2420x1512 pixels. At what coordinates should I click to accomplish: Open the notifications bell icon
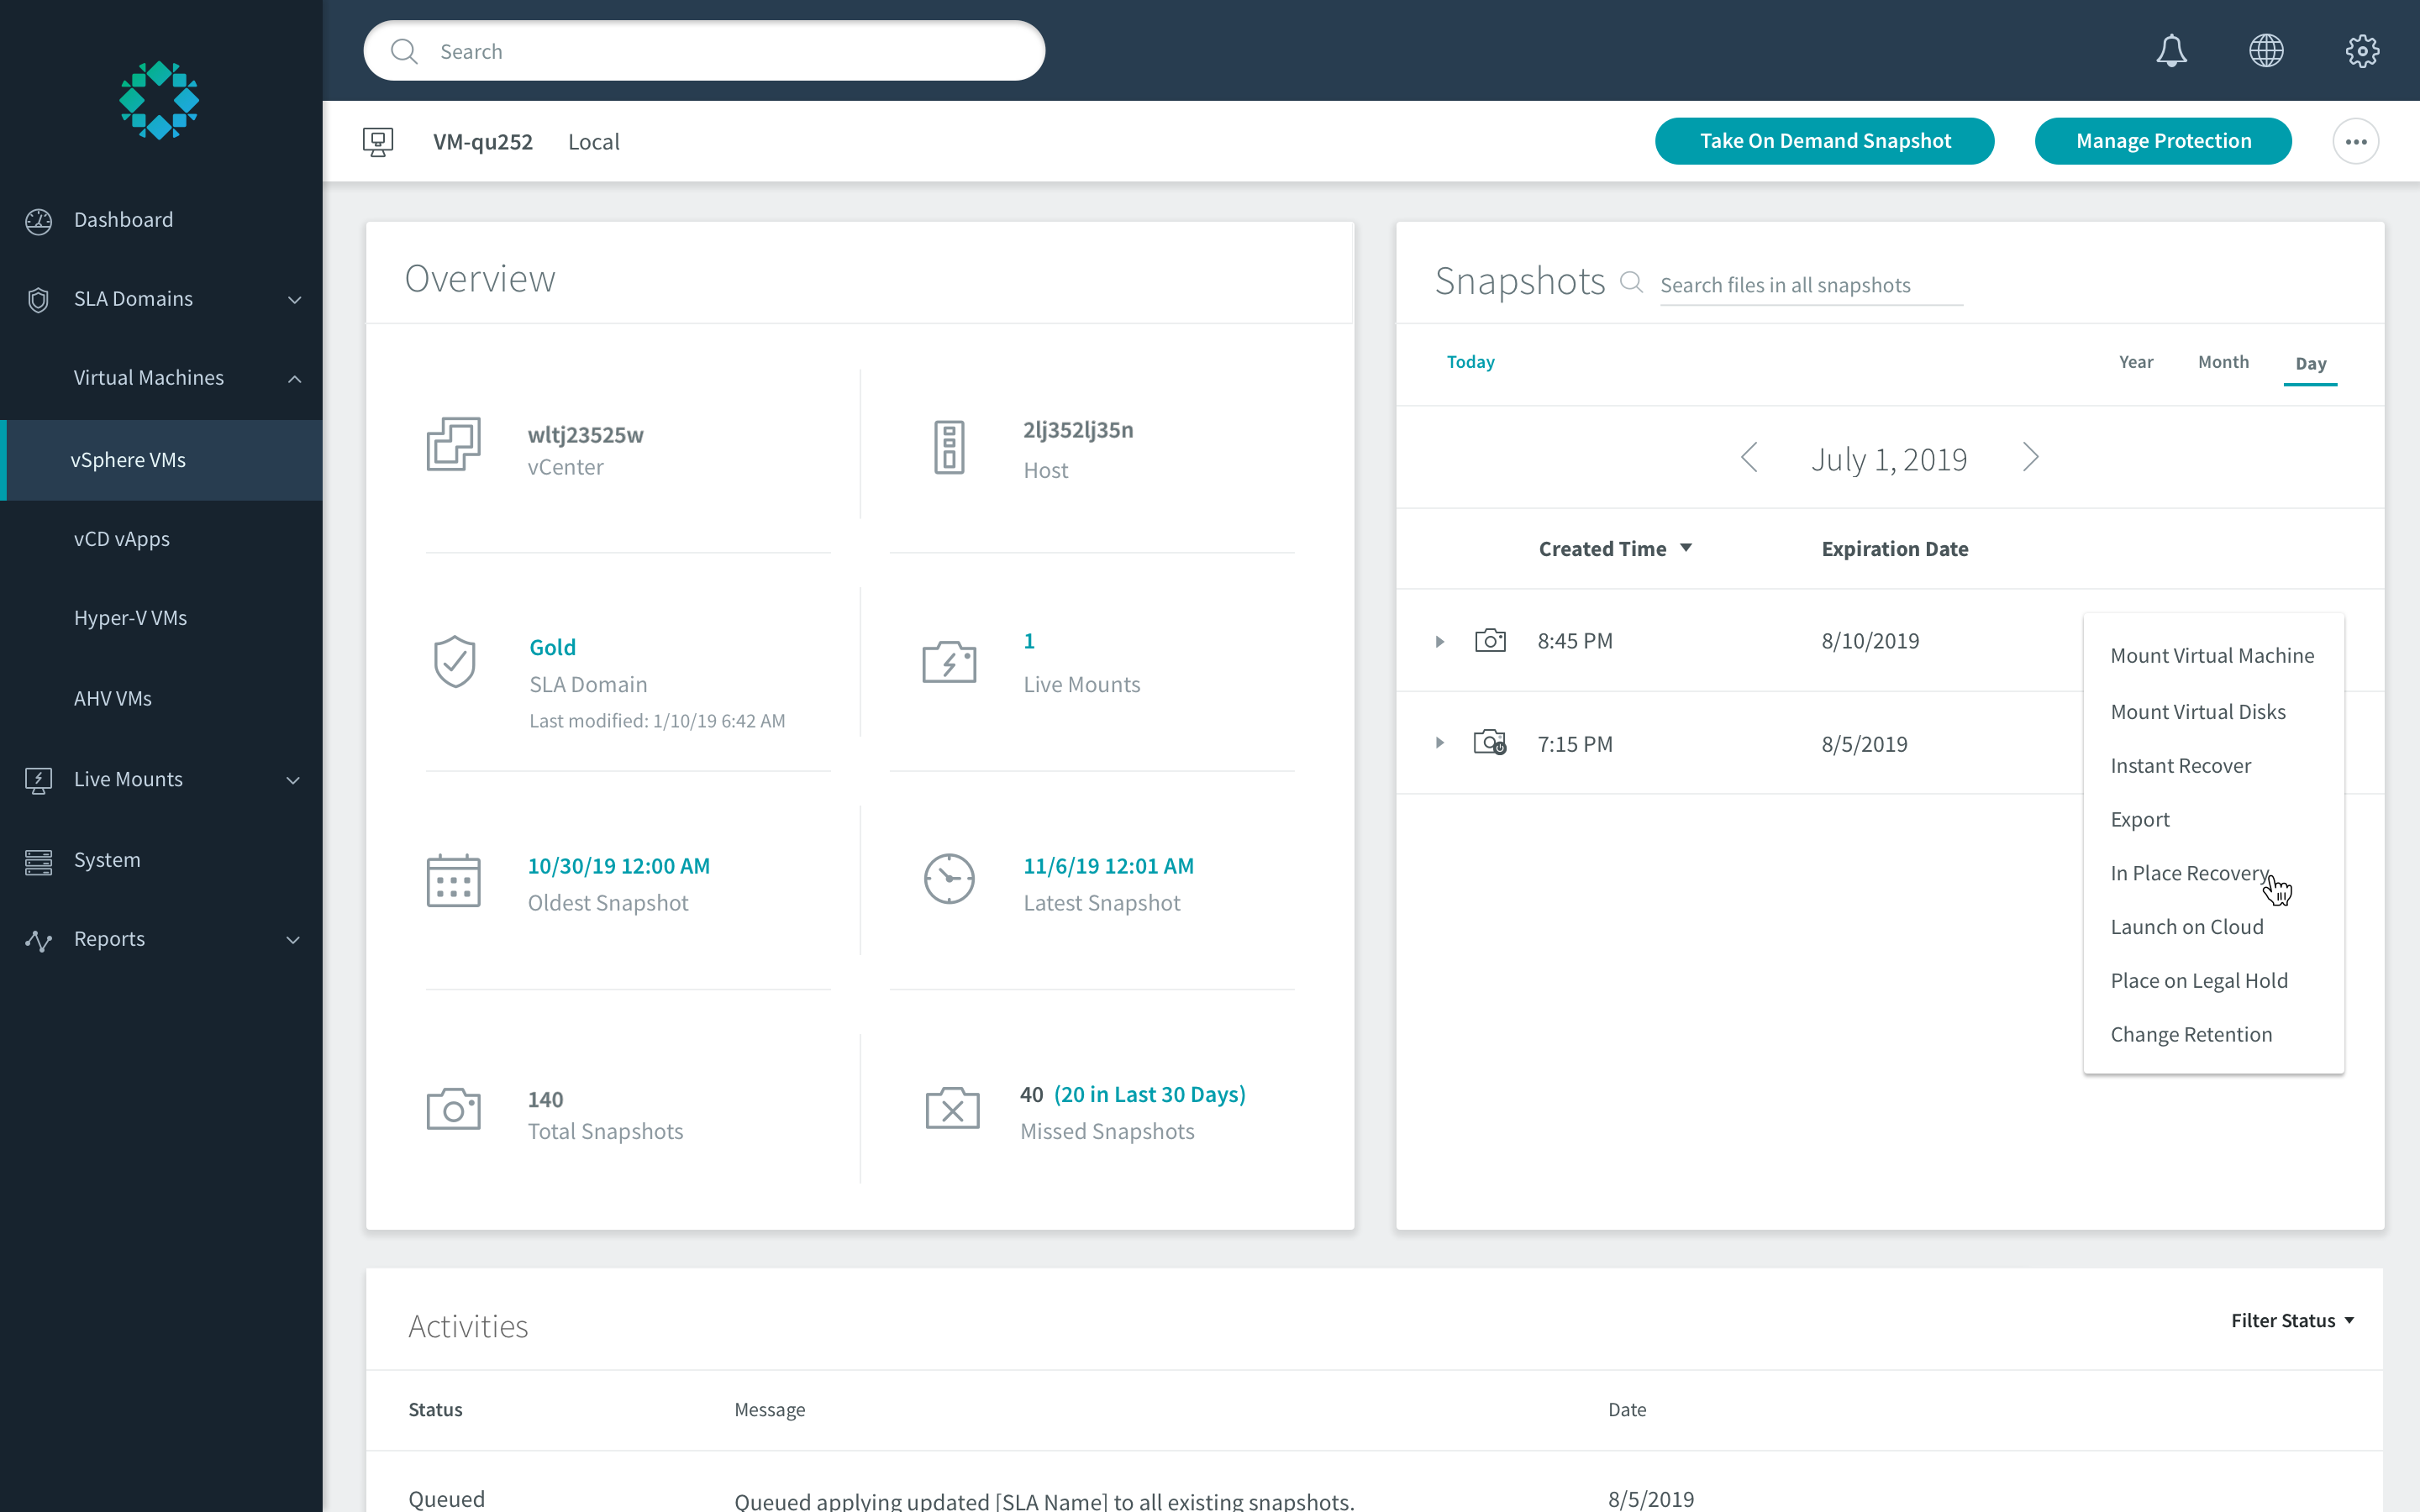pyautogui.click(x=2171, y=50)
